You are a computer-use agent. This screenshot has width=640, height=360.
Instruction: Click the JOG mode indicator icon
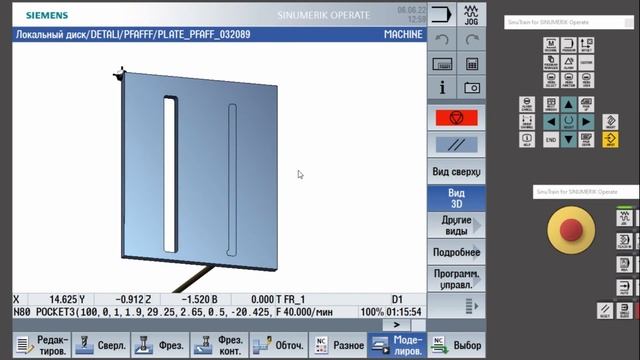pos(471,15)
